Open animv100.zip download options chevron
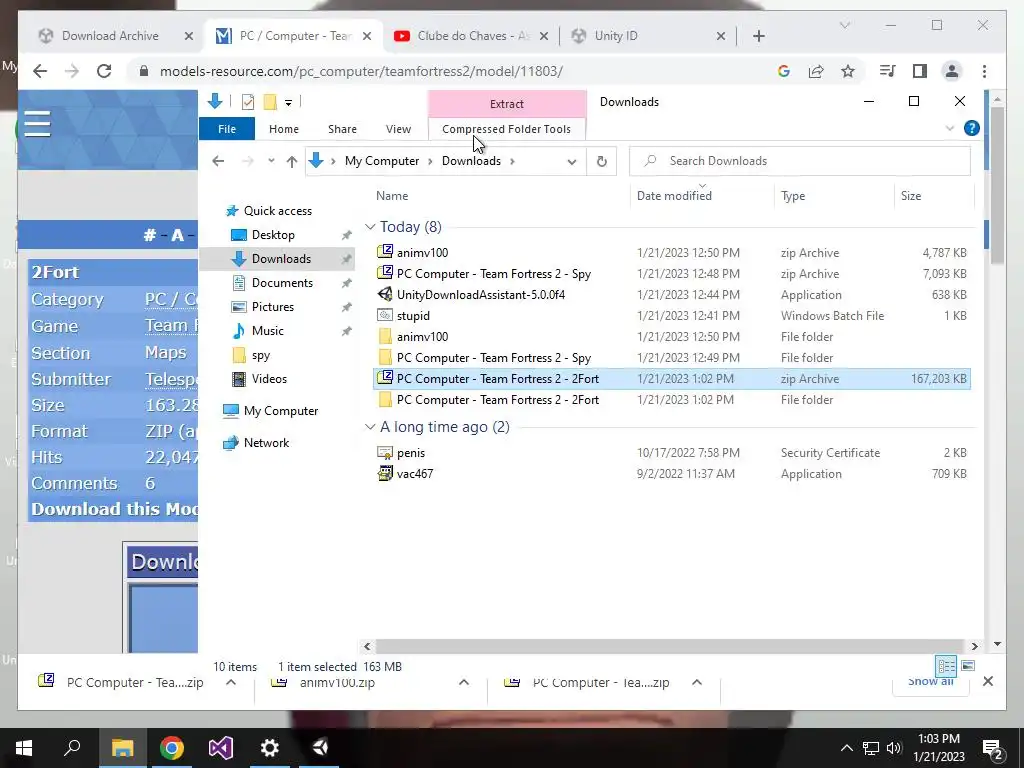The width and height of the screenshot is (1024, 768). click(x=464, y=682)
